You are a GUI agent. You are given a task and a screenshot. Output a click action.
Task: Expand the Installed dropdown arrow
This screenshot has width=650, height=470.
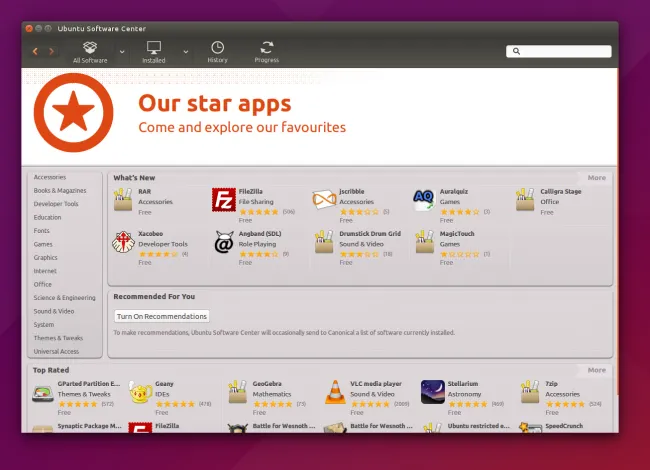[x=186, y=50]
